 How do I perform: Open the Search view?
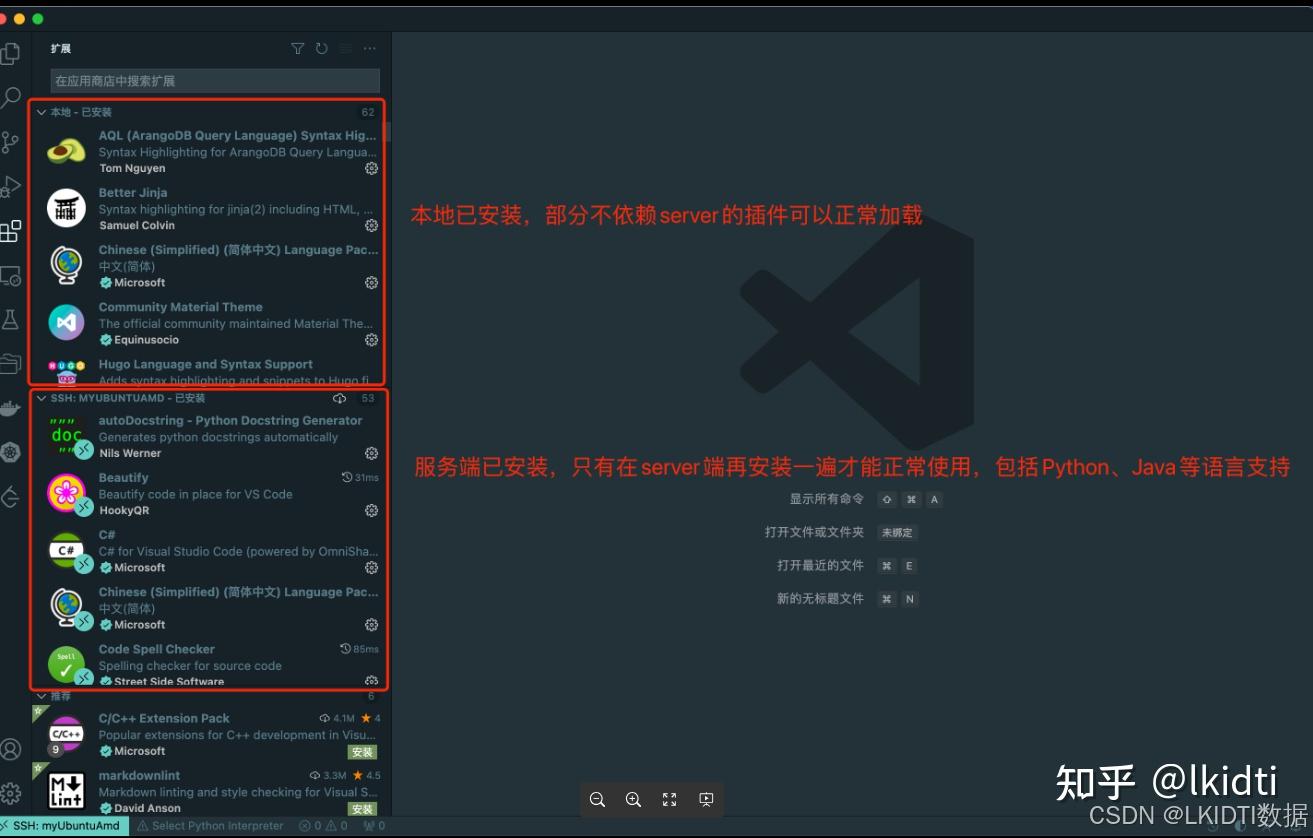click(x=12, y=96)
